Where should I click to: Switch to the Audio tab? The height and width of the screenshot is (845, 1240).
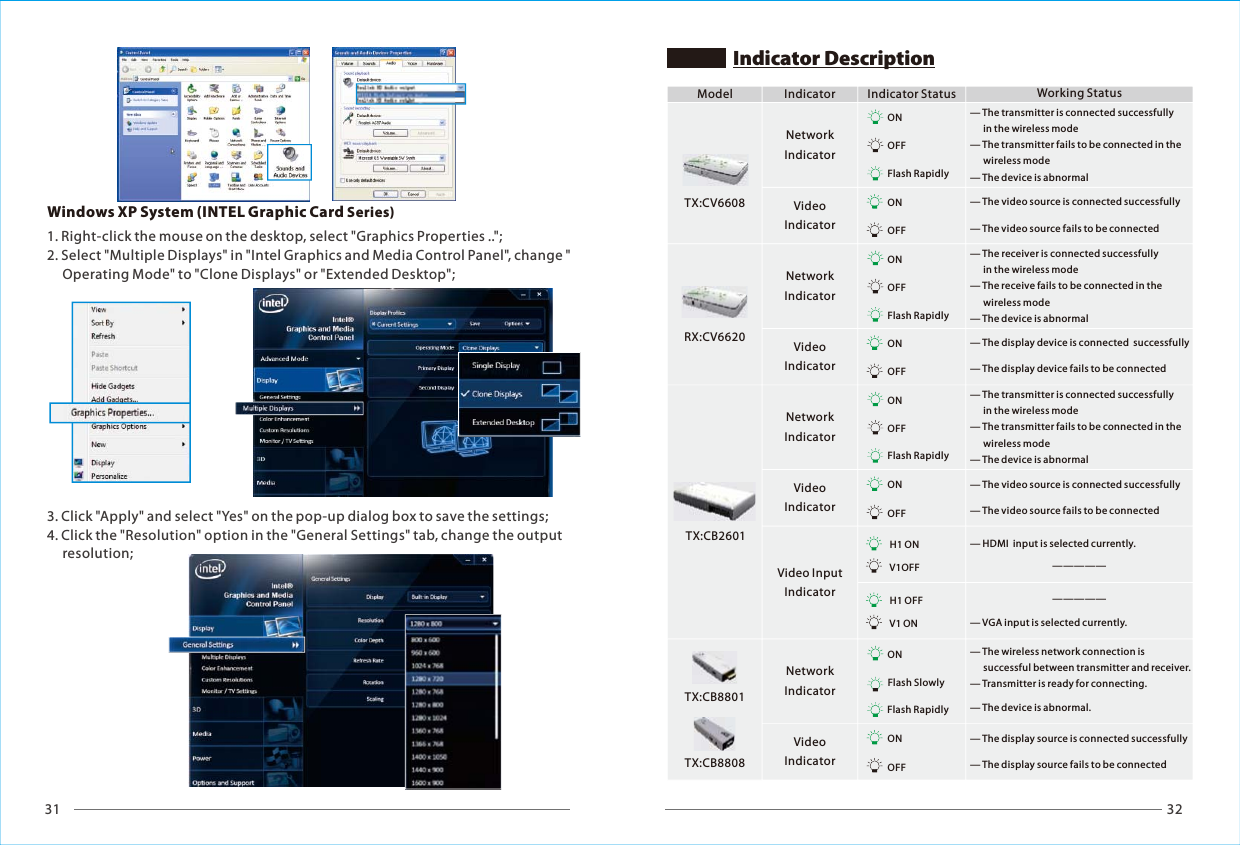coord(391,63)
